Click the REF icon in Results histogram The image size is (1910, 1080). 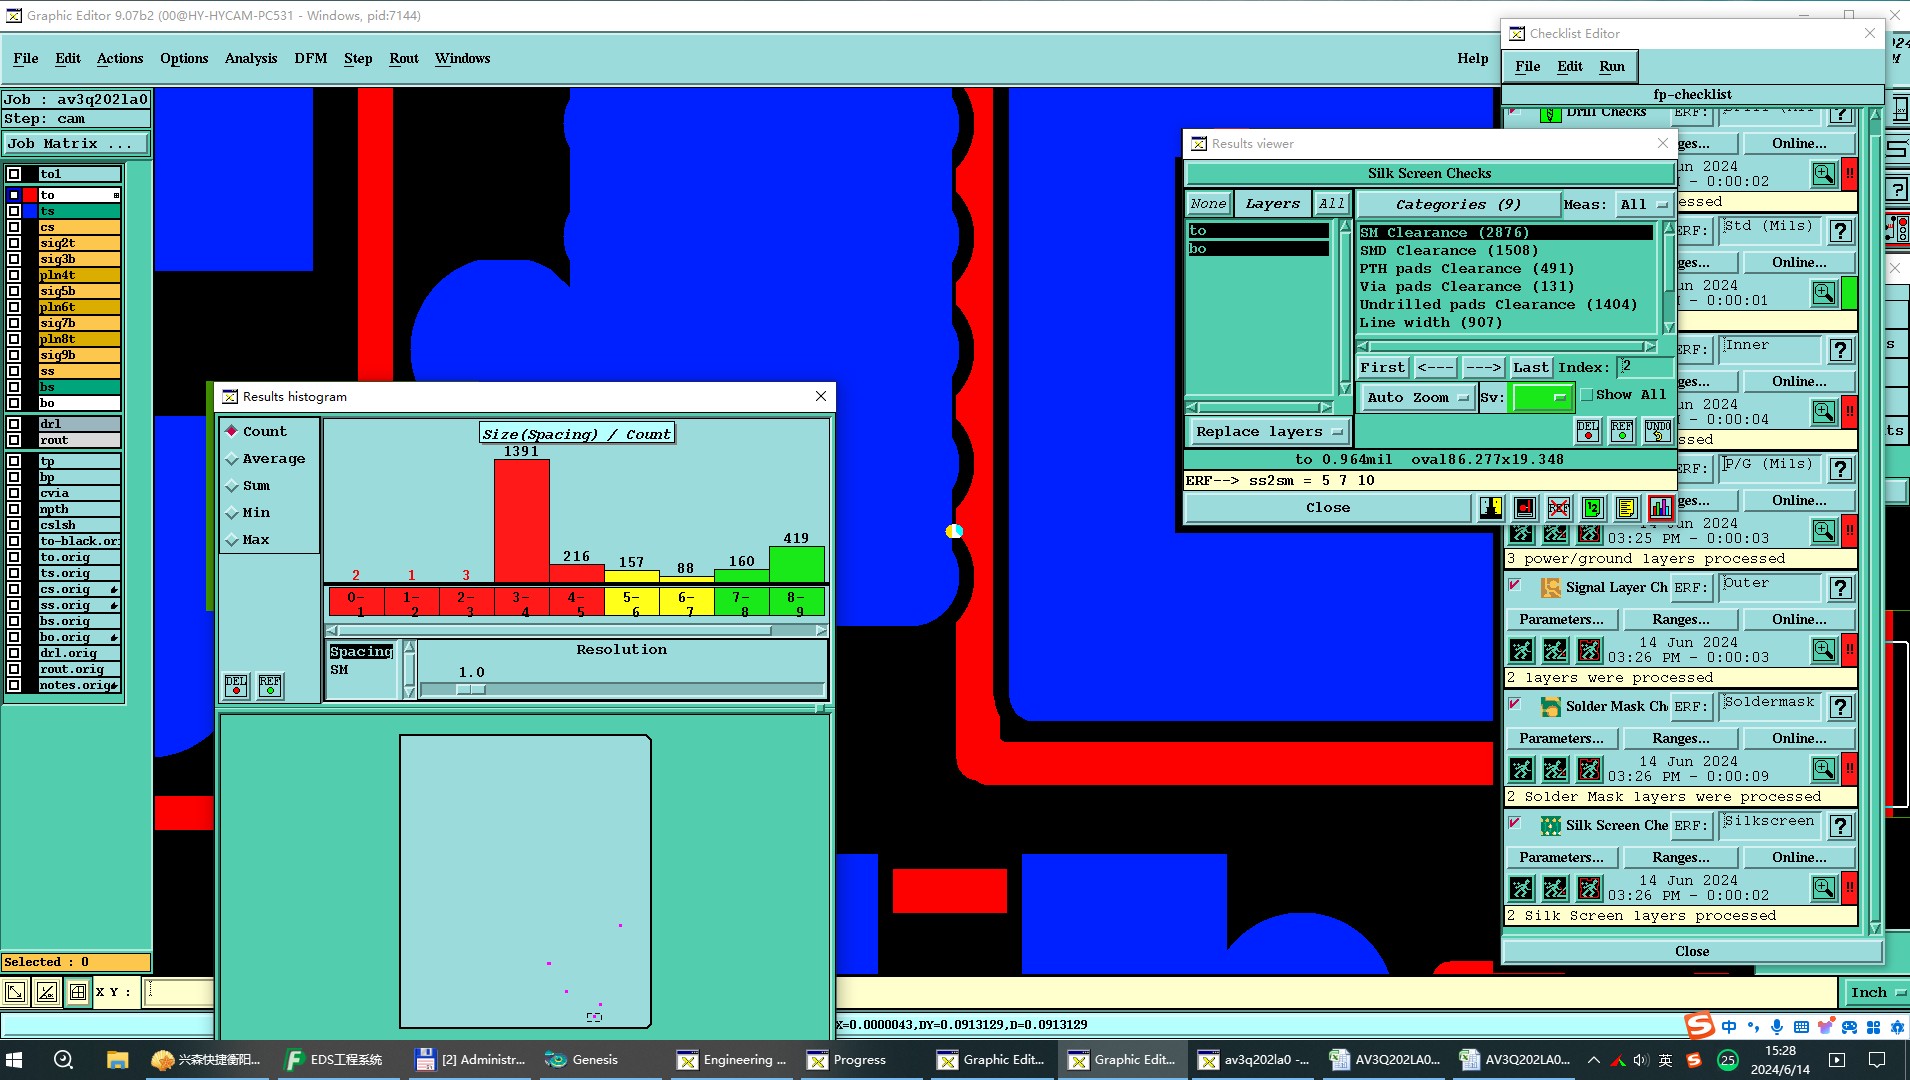click(x=270, y=685)
